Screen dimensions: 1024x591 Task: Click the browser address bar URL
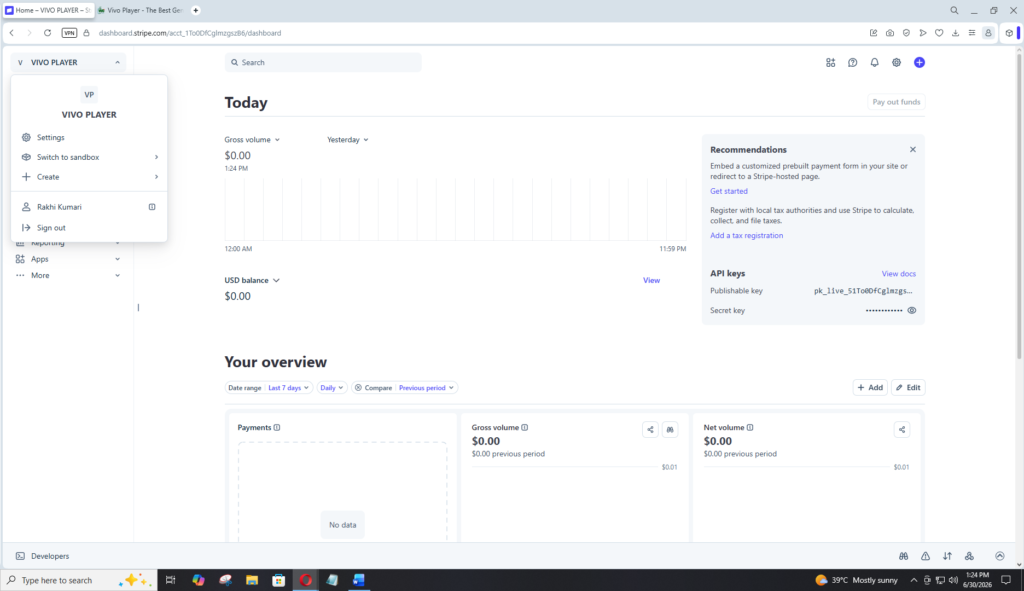point(190,33)
